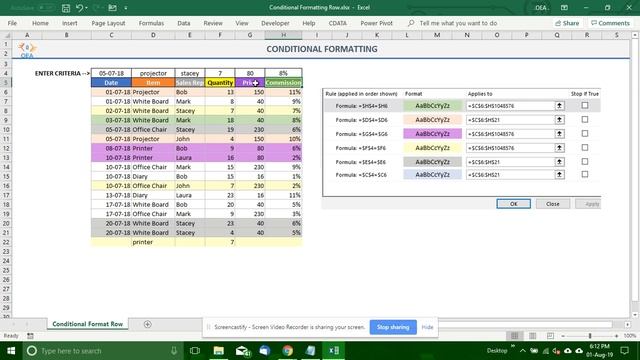Click Applies to field of $H$4=$H6 rule
The height and width of the screenshot is (360, 640).
tap(510, 106)
